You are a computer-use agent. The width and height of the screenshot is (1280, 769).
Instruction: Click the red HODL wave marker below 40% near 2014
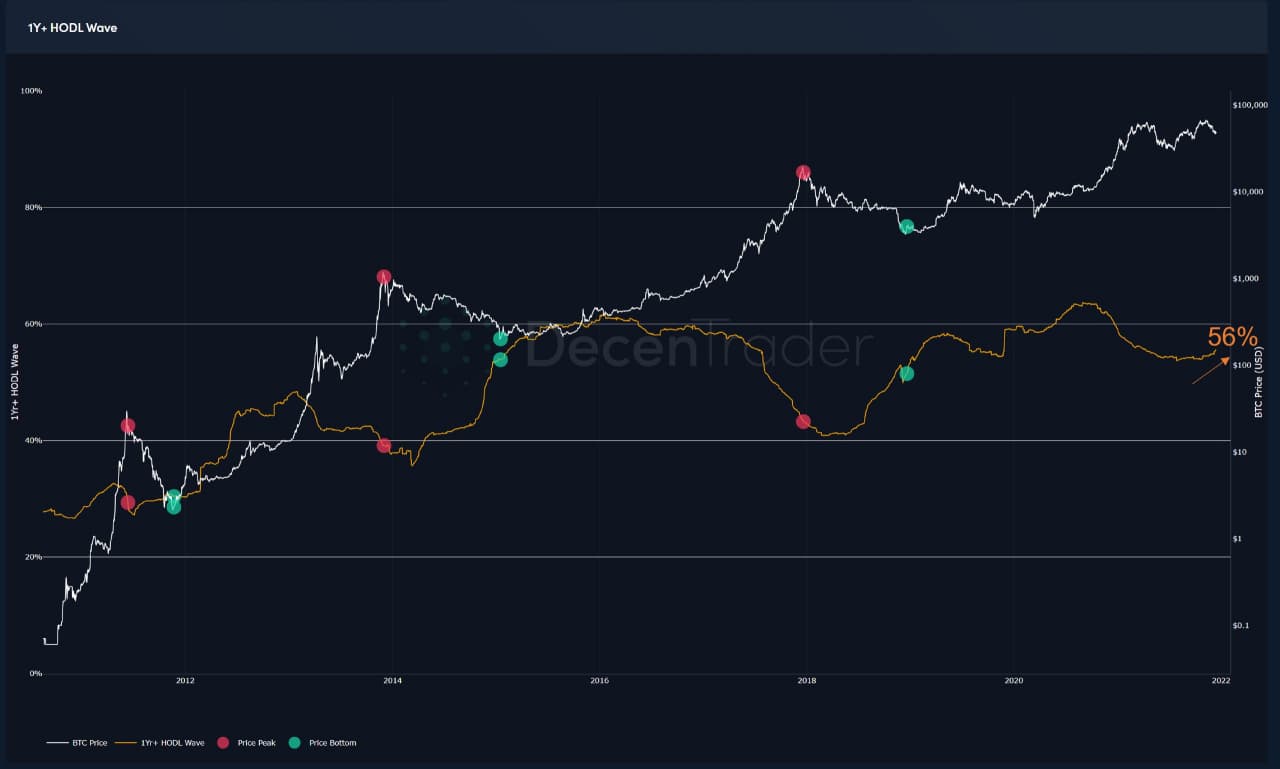coord(384,446)
